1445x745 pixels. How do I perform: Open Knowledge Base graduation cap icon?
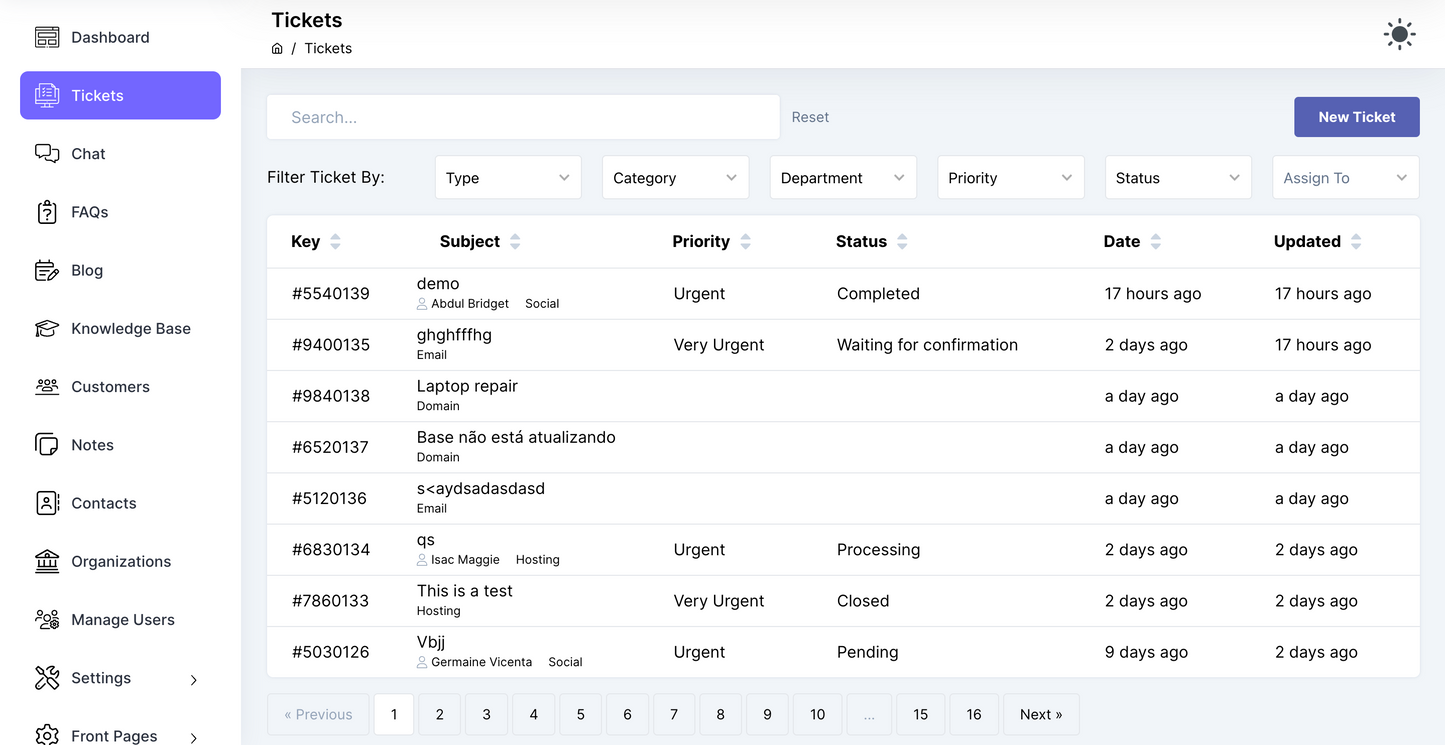[x=47, y=328]
